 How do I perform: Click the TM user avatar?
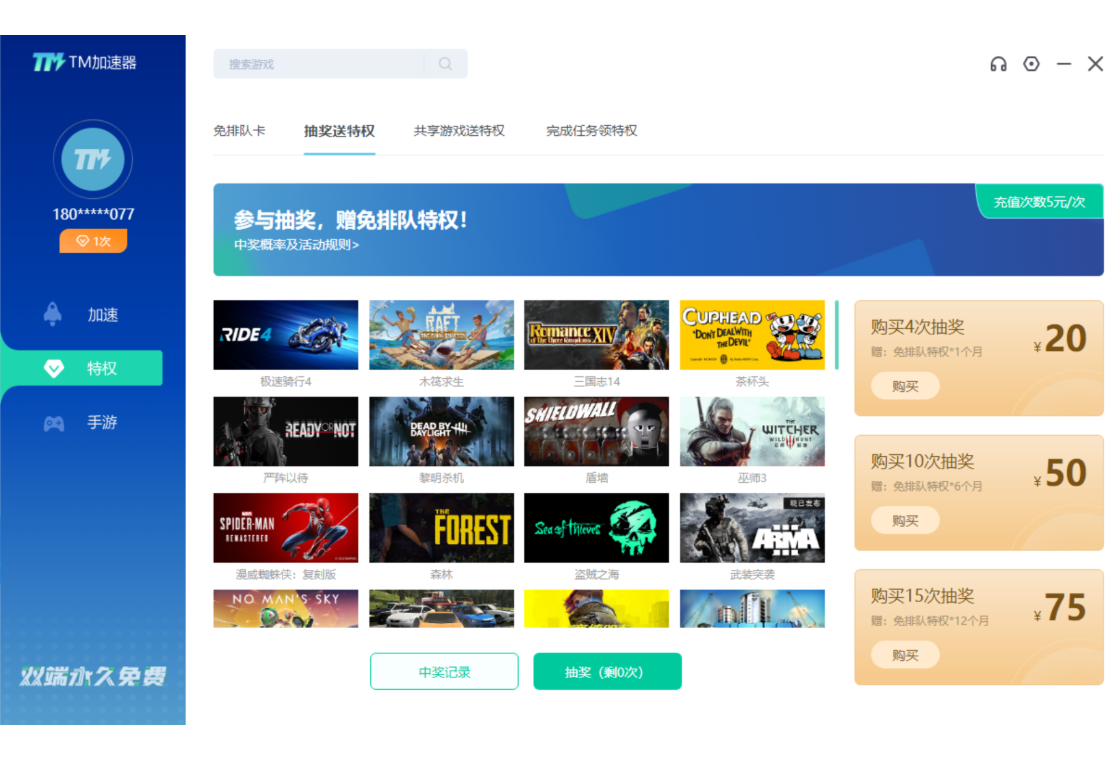click(92, 159)
